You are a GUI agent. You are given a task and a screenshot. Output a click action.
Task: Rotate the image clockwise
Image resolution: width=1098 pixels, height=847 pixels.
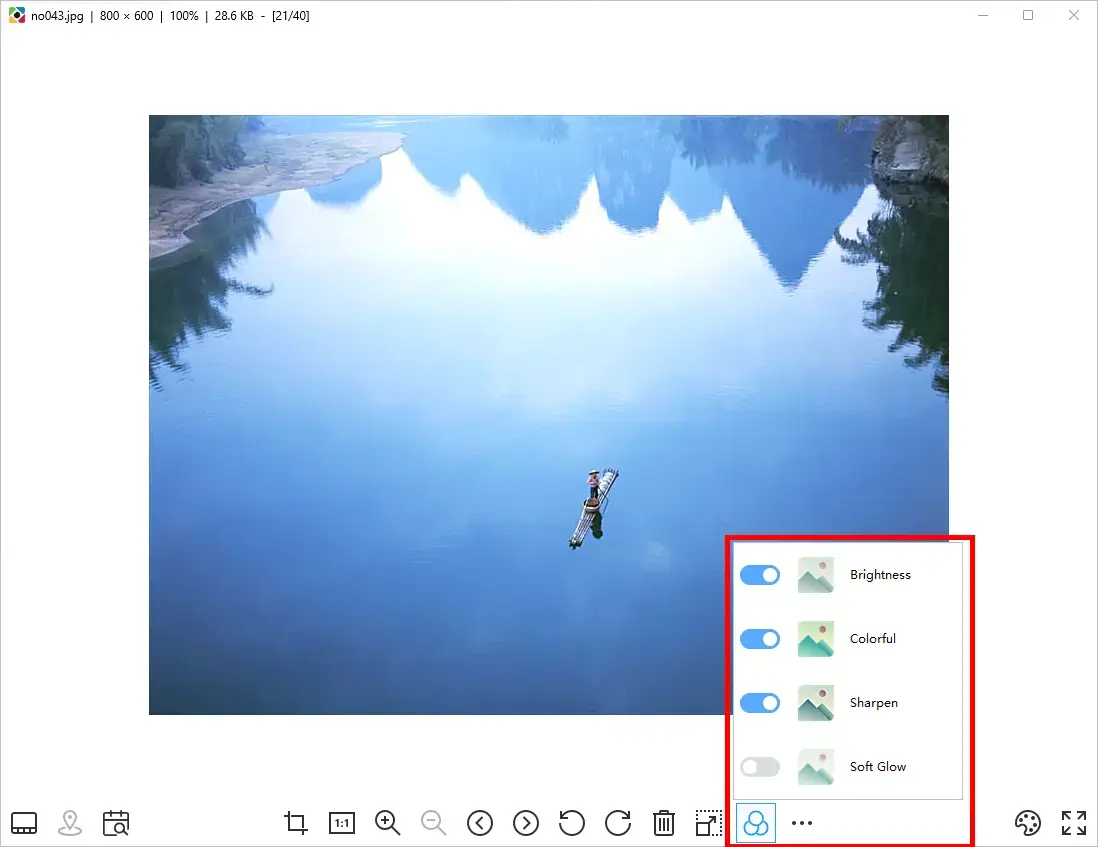(x=617, y=823)
